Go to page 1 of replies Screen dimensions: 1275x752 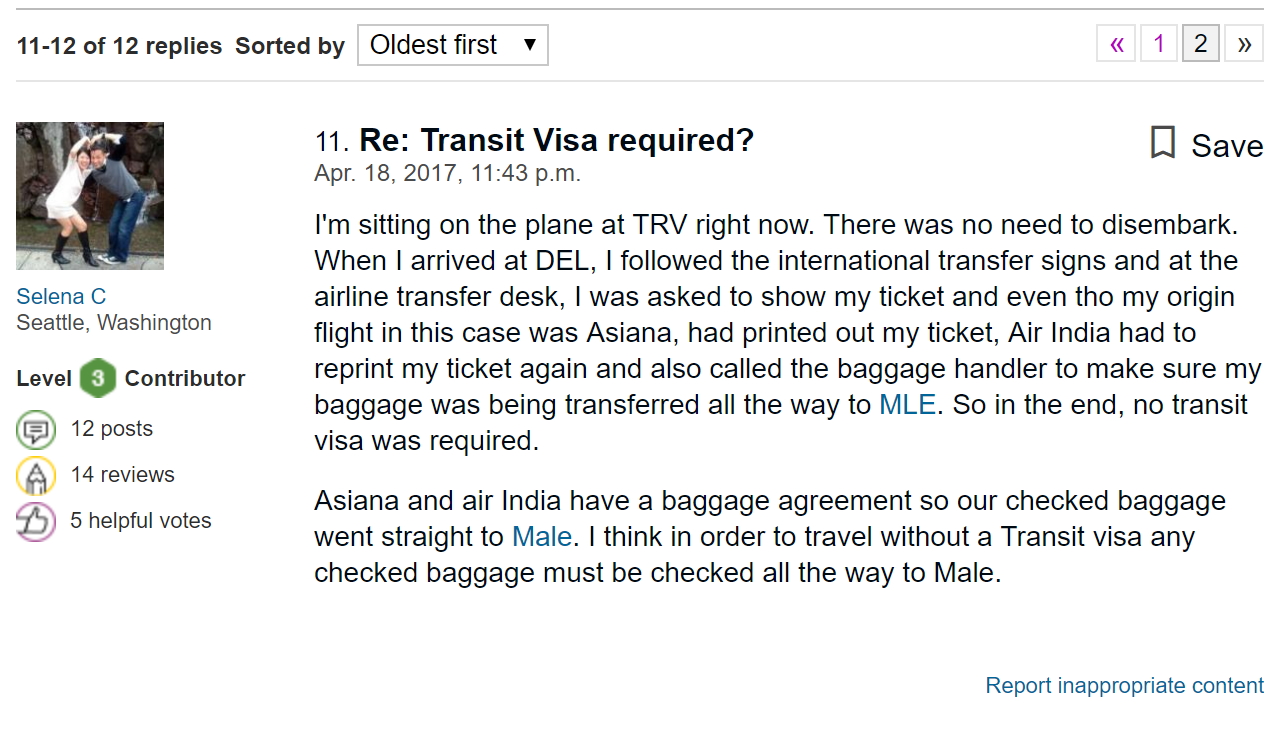pyautogui.click(x=1159, y=44)
